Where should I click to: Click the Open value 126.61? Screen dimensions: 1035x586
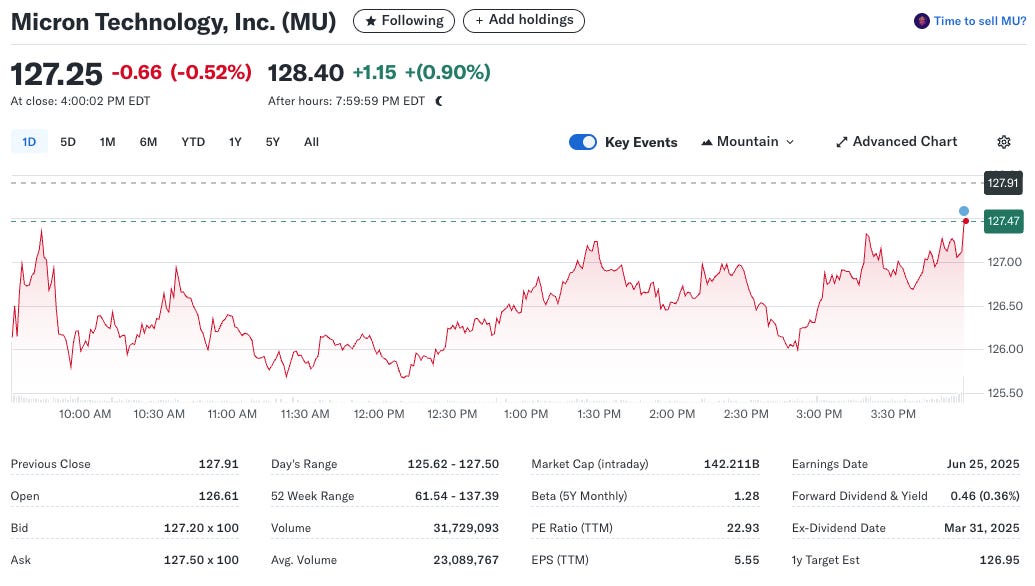218,496
